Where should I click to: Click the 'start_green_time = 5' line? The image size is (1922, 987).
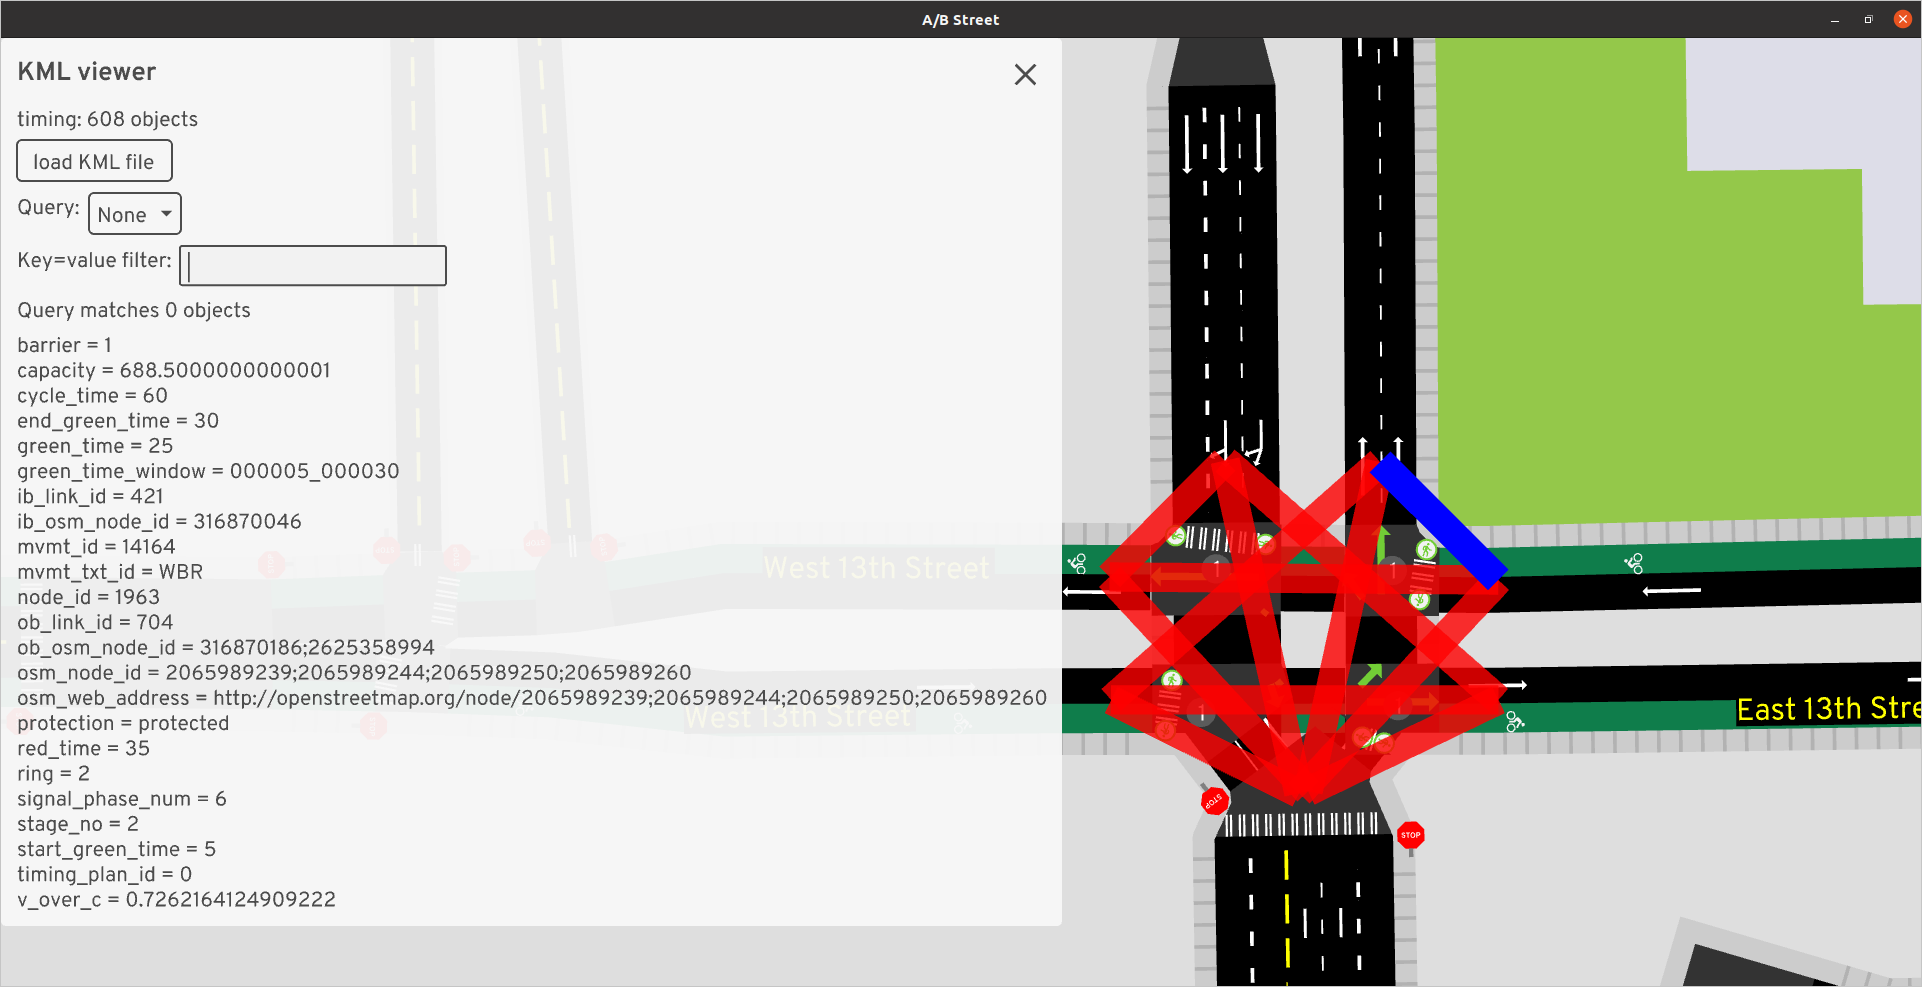click(117, 849)
